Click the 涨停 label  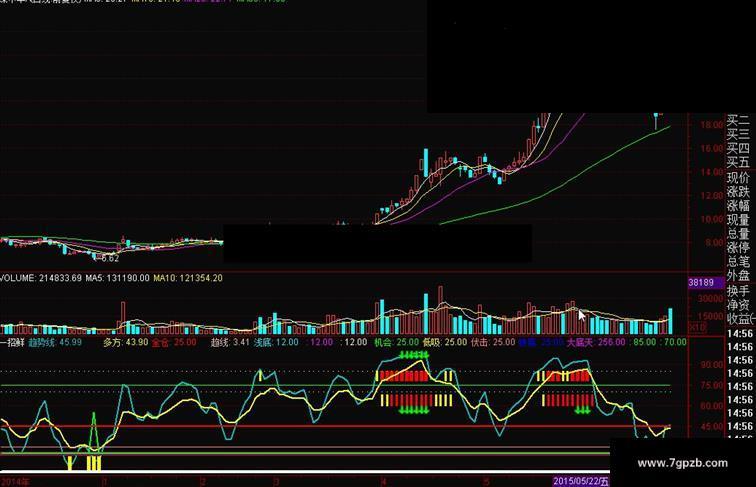(x=738, y=247)
